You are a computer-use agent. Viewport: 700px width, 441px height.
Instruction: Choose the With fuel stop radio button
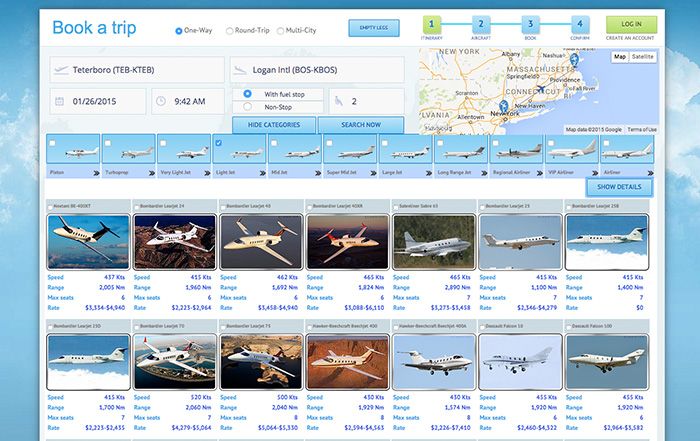coord(247,94)
